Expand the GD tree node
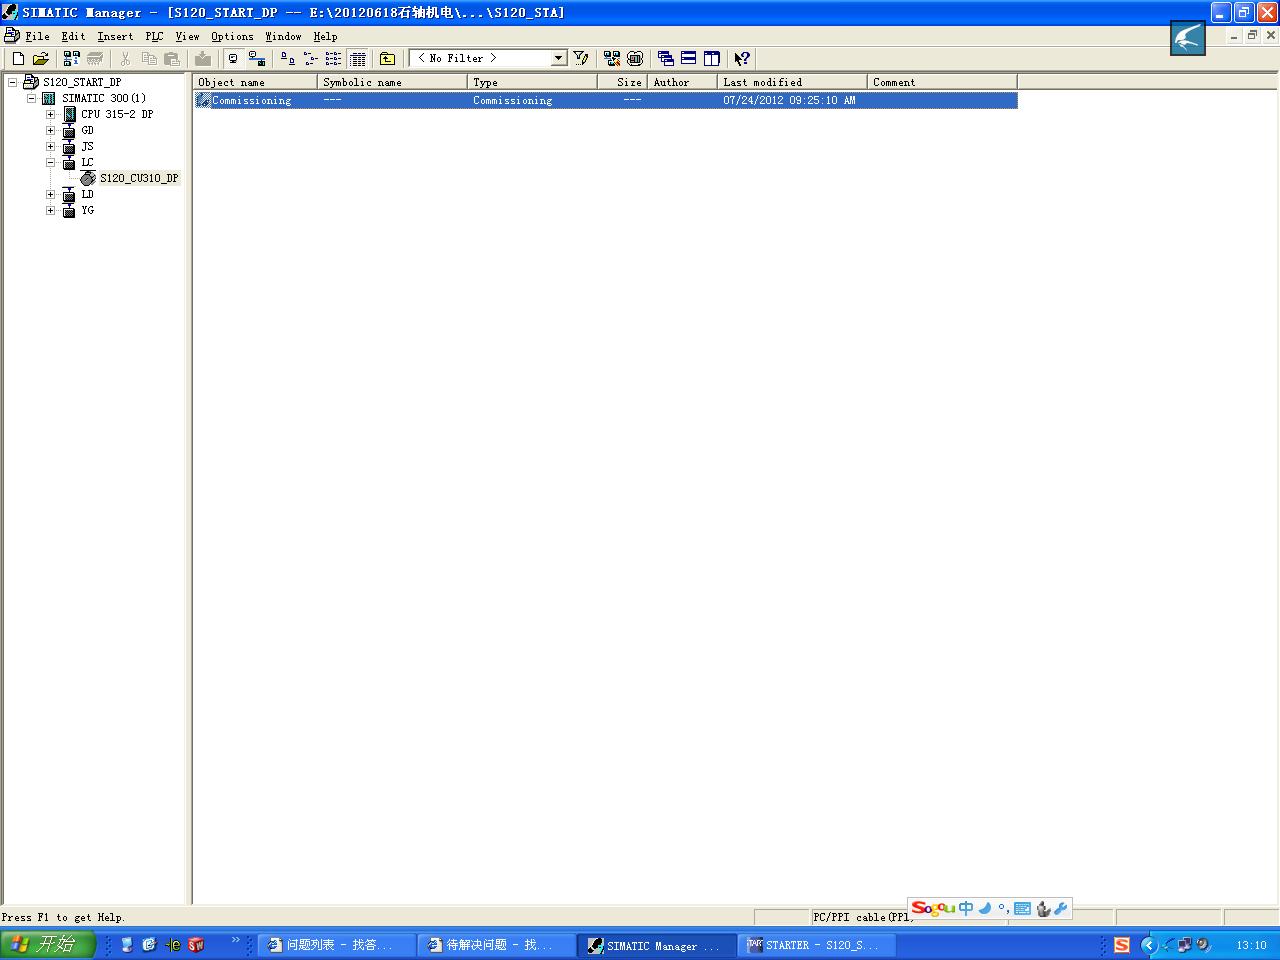Image resolution: width=1280 pixels, height=960 pixels. click(50, 130)
